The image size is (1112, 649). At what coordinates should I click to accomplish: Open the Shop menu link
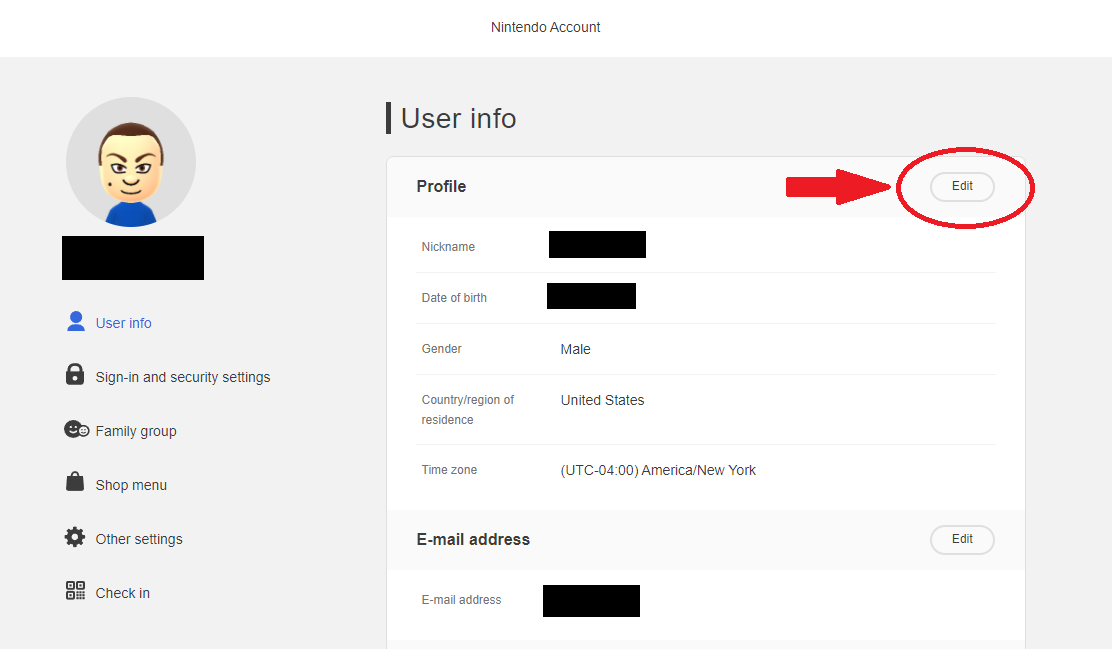pyautogui.click(x=131, y=485)
